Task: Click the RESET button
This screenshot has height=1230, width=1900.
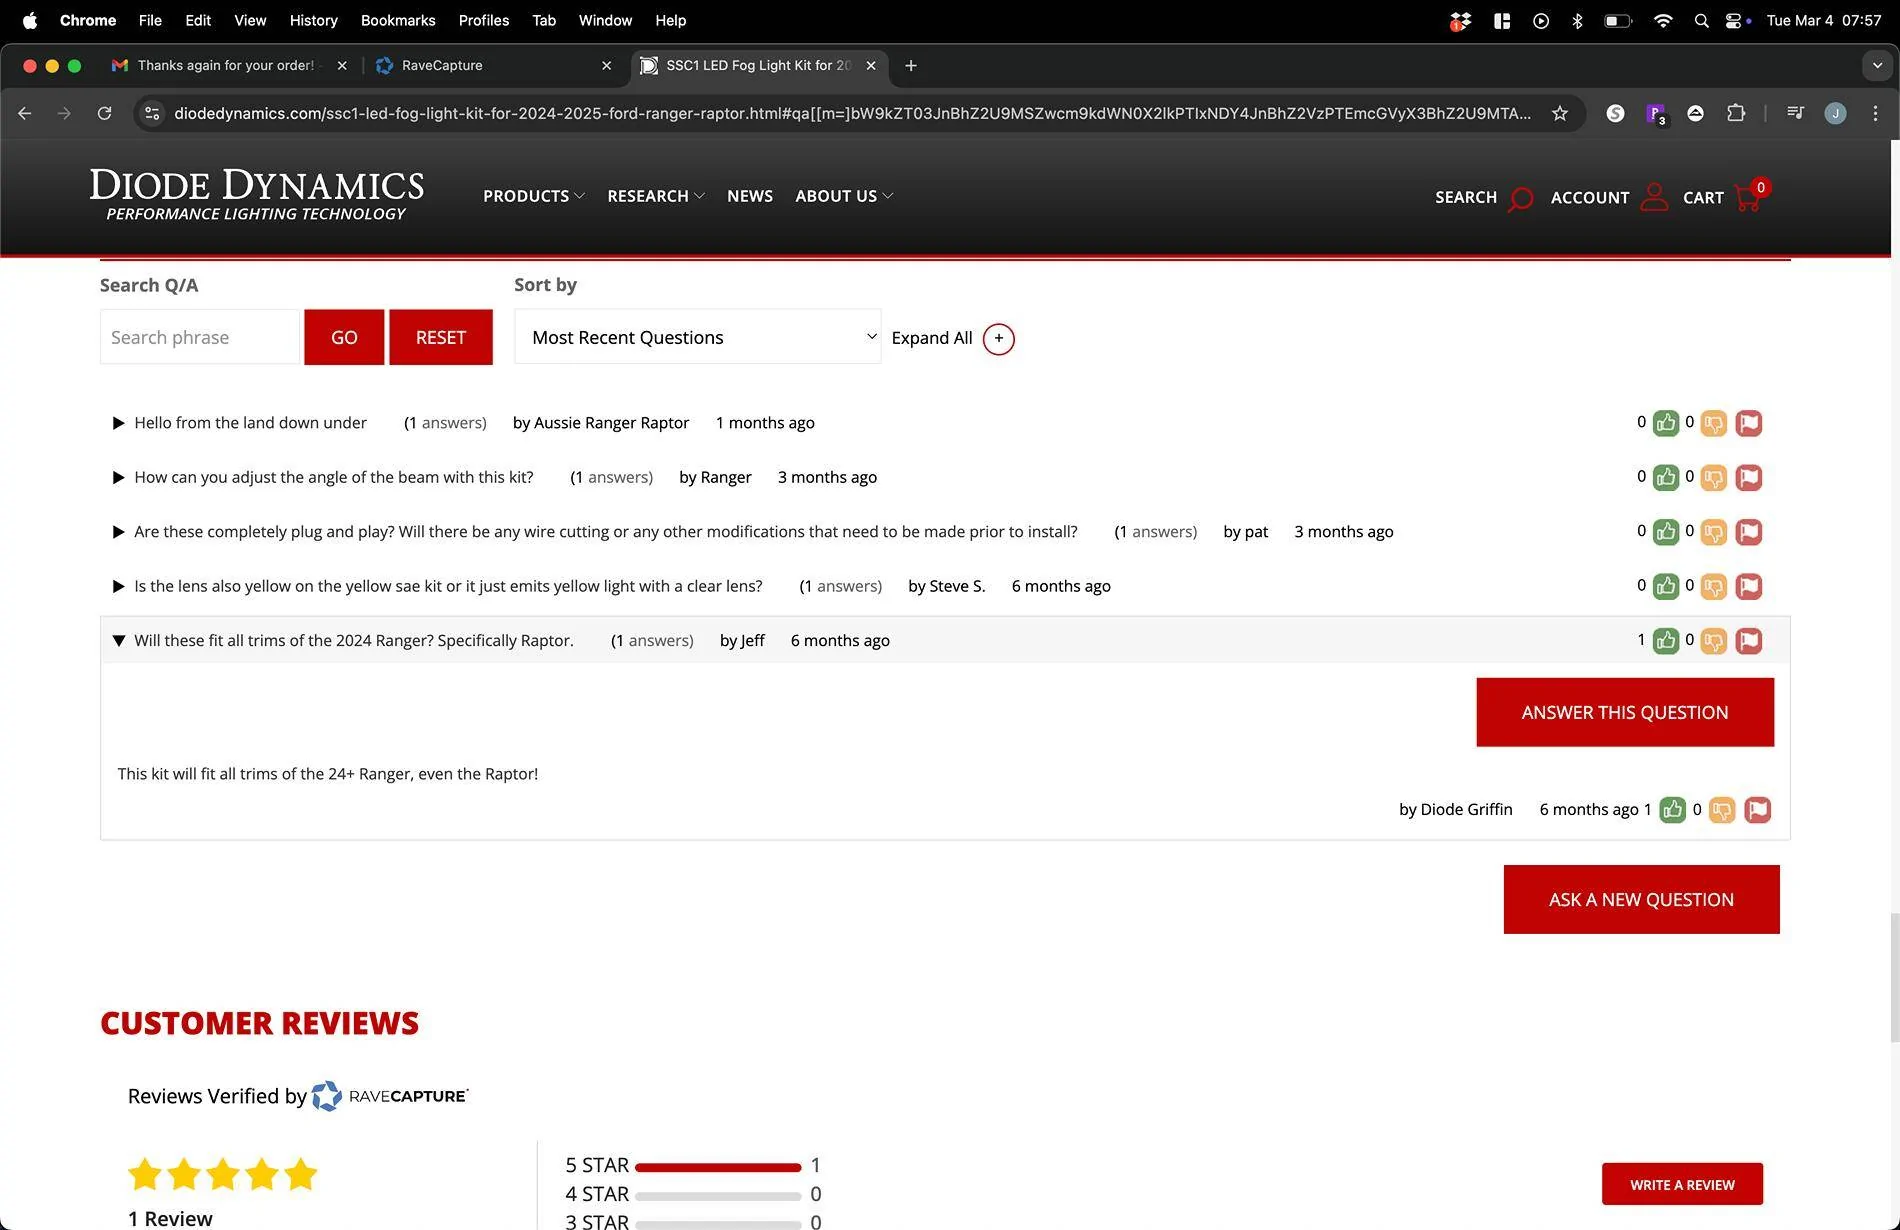Action: 441,337
